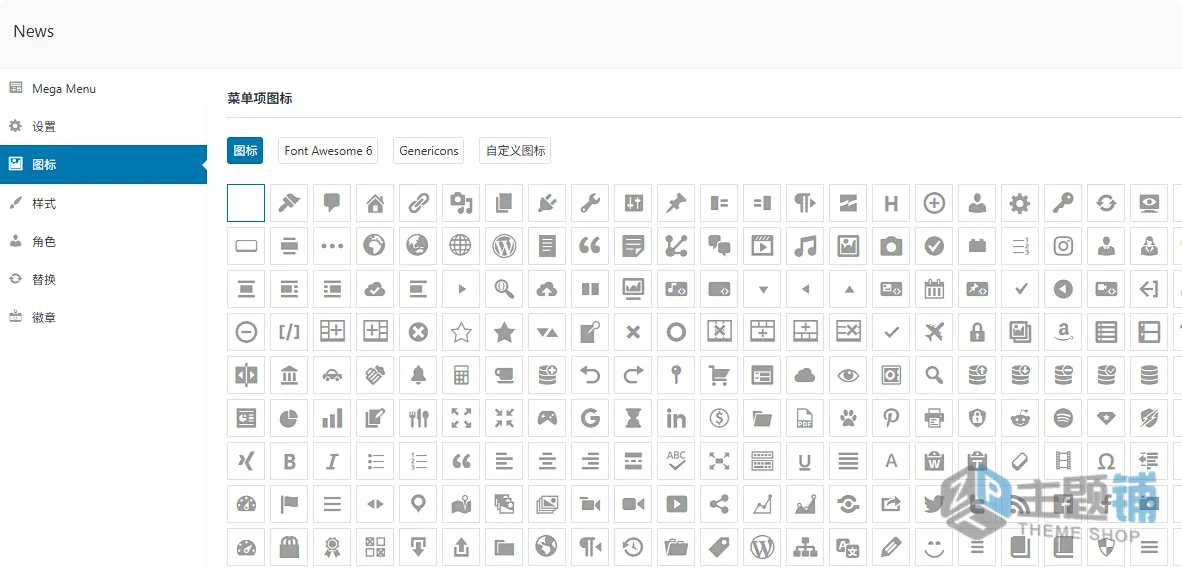Select the plug (plugin) icon
The image size is (1182, 569).
click(x=547, y=203)
